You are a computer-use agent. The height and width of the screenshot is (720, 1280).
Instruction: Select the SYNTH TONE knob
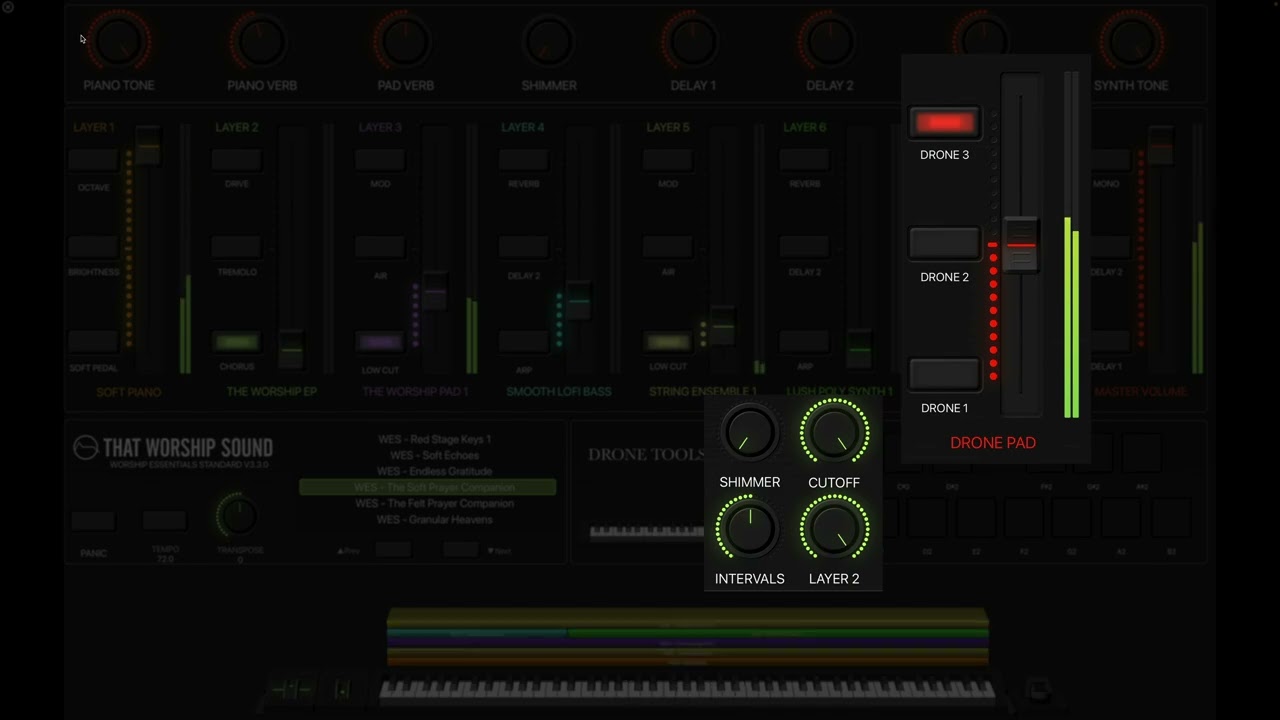tap(1131, 43)
